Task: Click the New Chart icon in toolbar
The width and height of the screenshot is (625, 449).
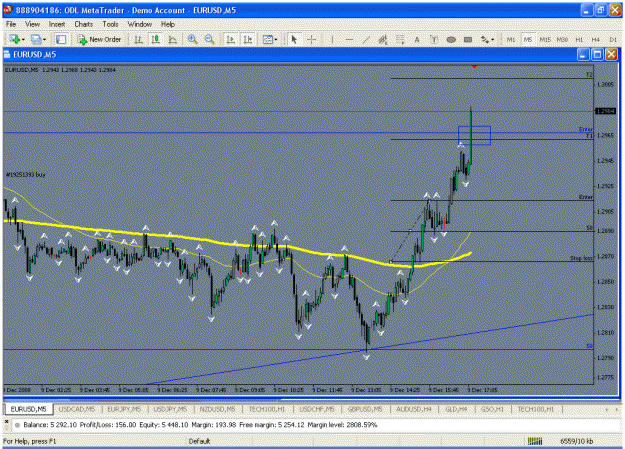Action: [x=14, y=39]
